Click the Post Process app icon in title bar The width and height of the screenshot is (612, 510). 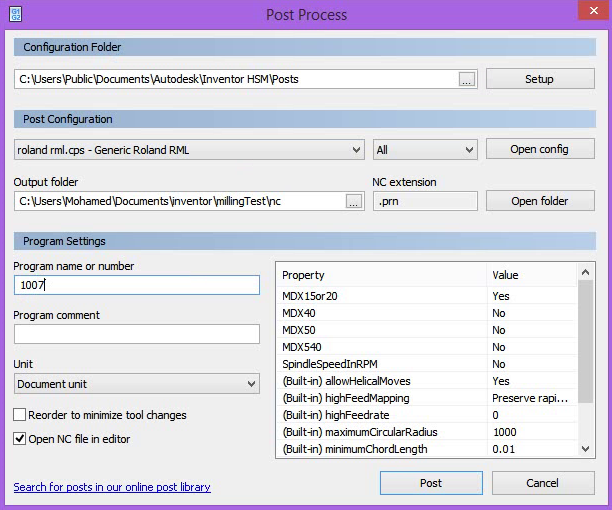[15, 14]
